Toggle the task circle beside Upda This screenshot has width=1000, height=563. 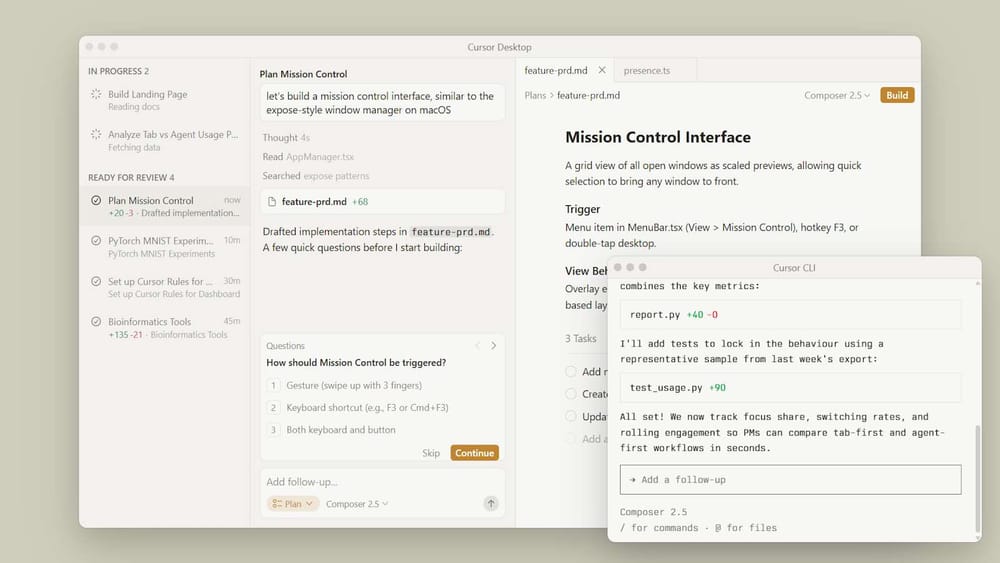tap(571, 416)
